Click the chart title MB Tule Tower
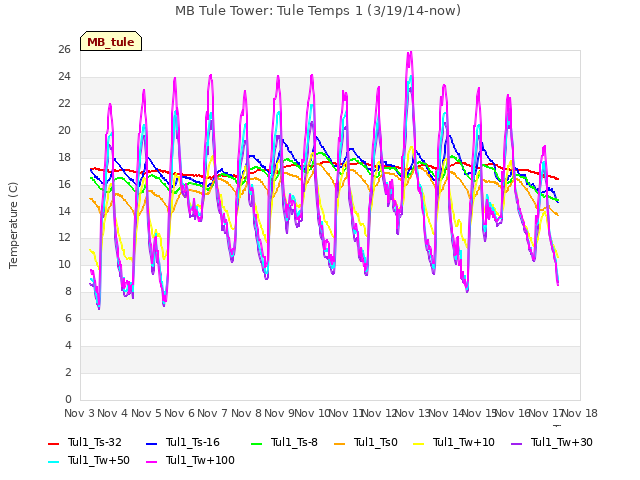640x480 pixels. tap(318, 11)
